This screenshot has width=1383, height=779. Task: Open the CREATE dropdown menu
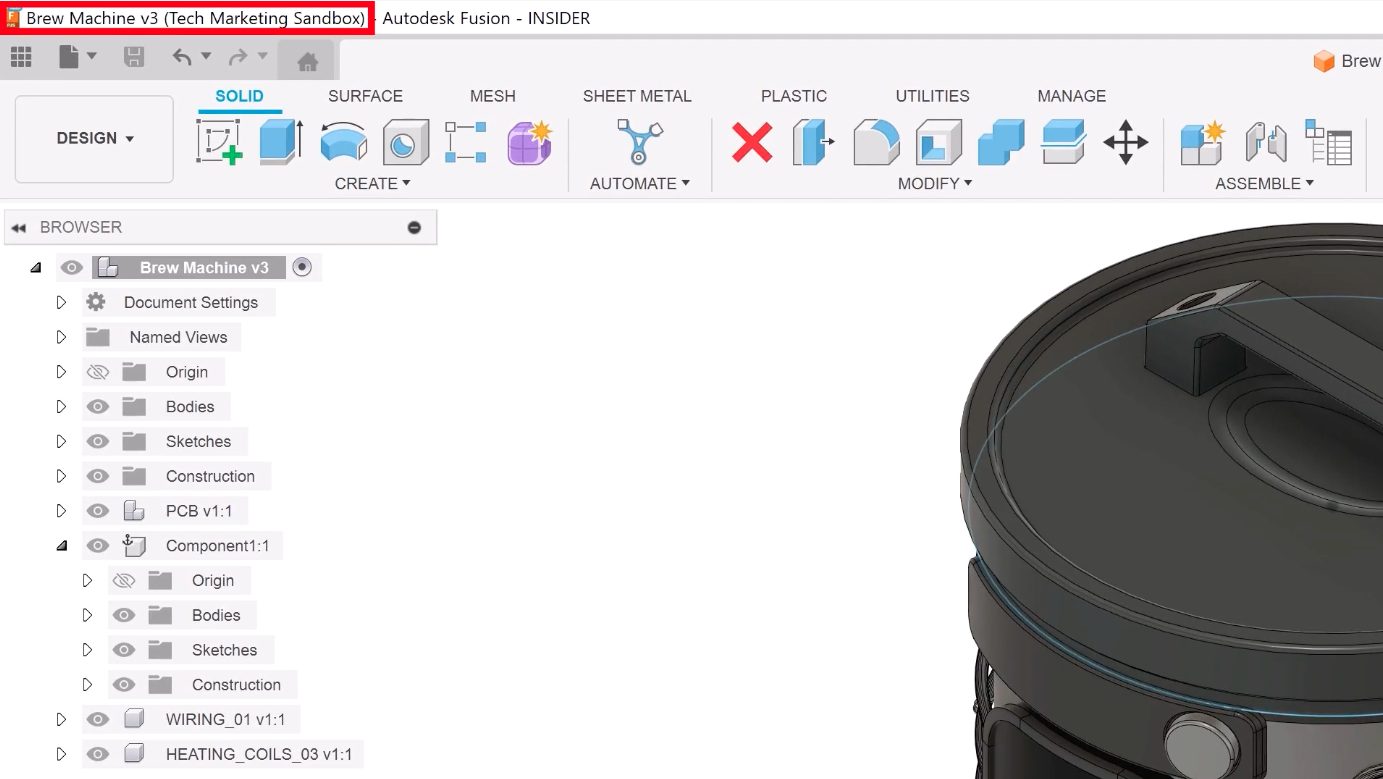(x=372, y=183)
